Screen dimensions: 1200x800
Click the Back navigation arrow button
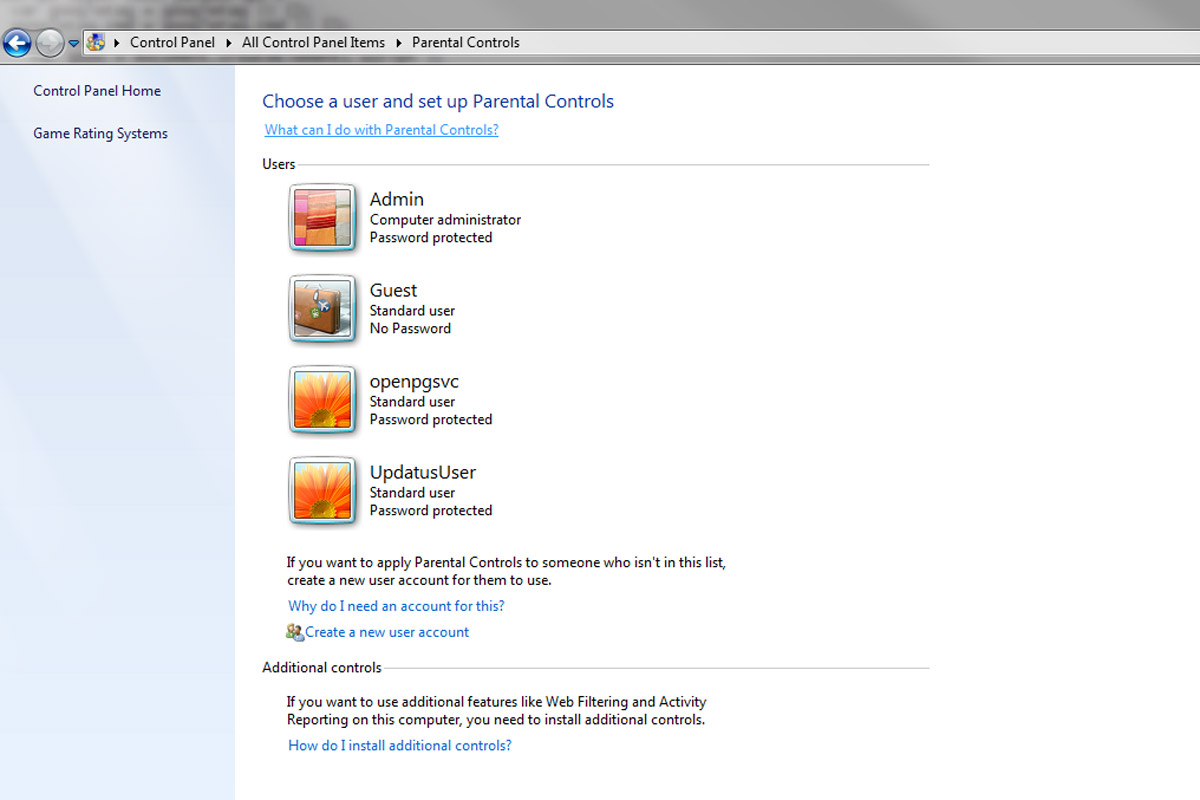tap(17, 43)
